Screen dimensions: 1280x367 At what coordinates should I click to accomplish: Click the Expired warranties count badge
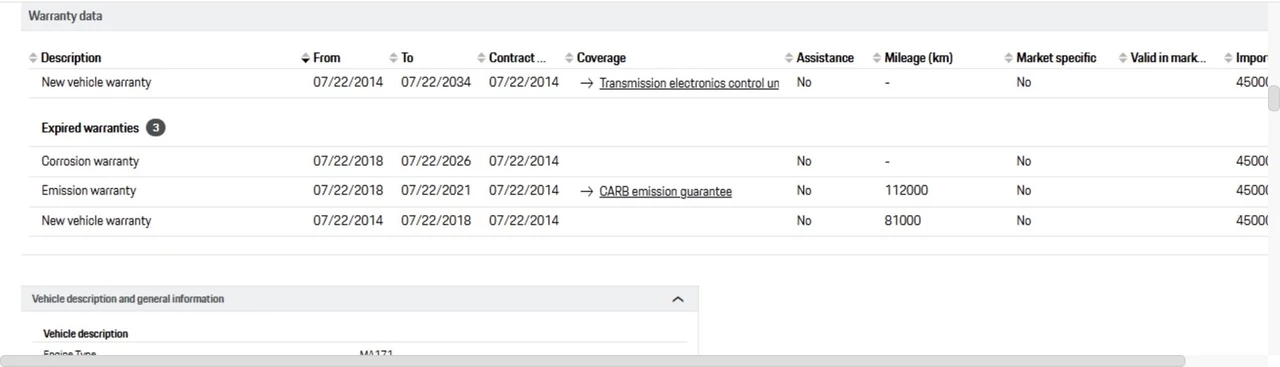(156, 128)
